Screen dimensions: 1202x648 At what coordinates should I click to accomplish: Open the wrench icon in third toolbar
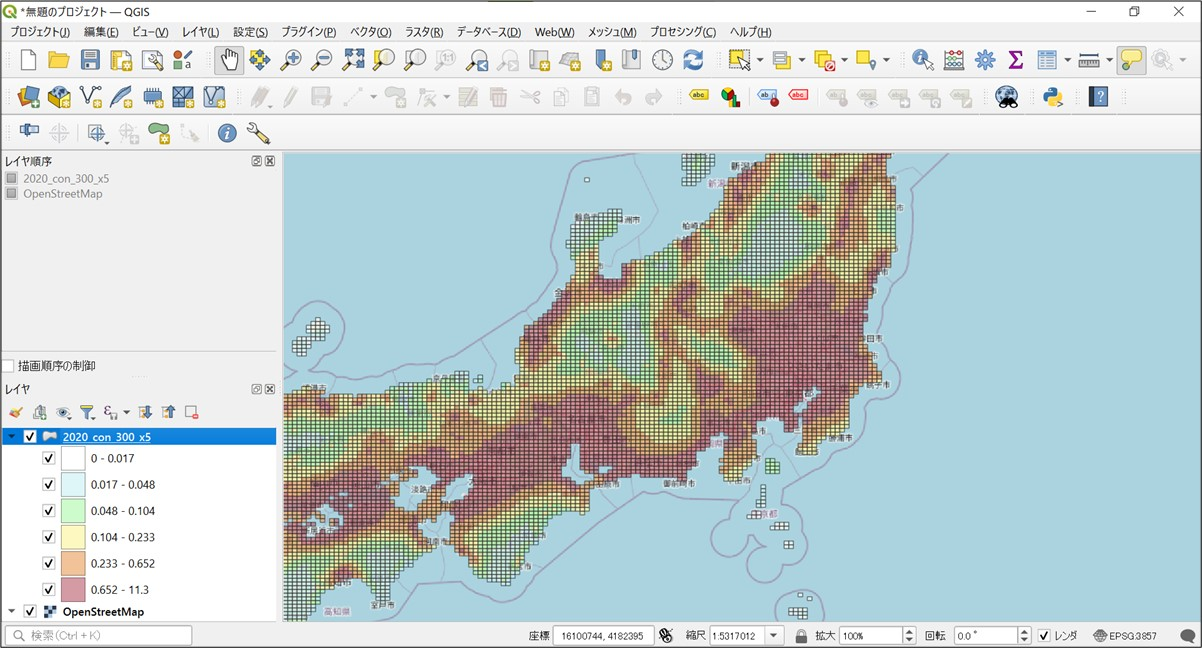(258, 133)
